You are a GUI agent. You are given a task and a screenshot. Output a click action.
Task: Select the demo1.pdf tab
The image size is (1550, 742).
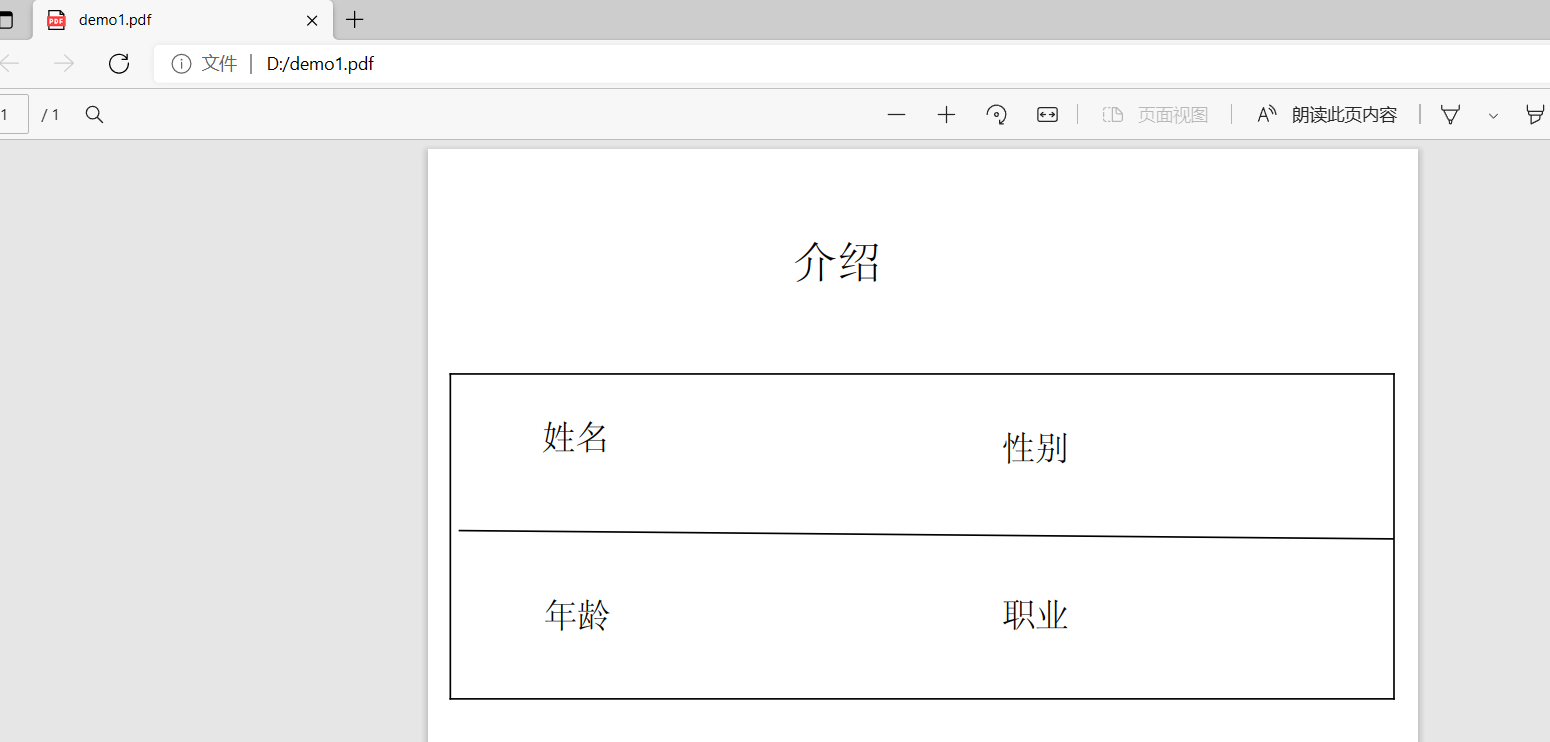(184, 20)
